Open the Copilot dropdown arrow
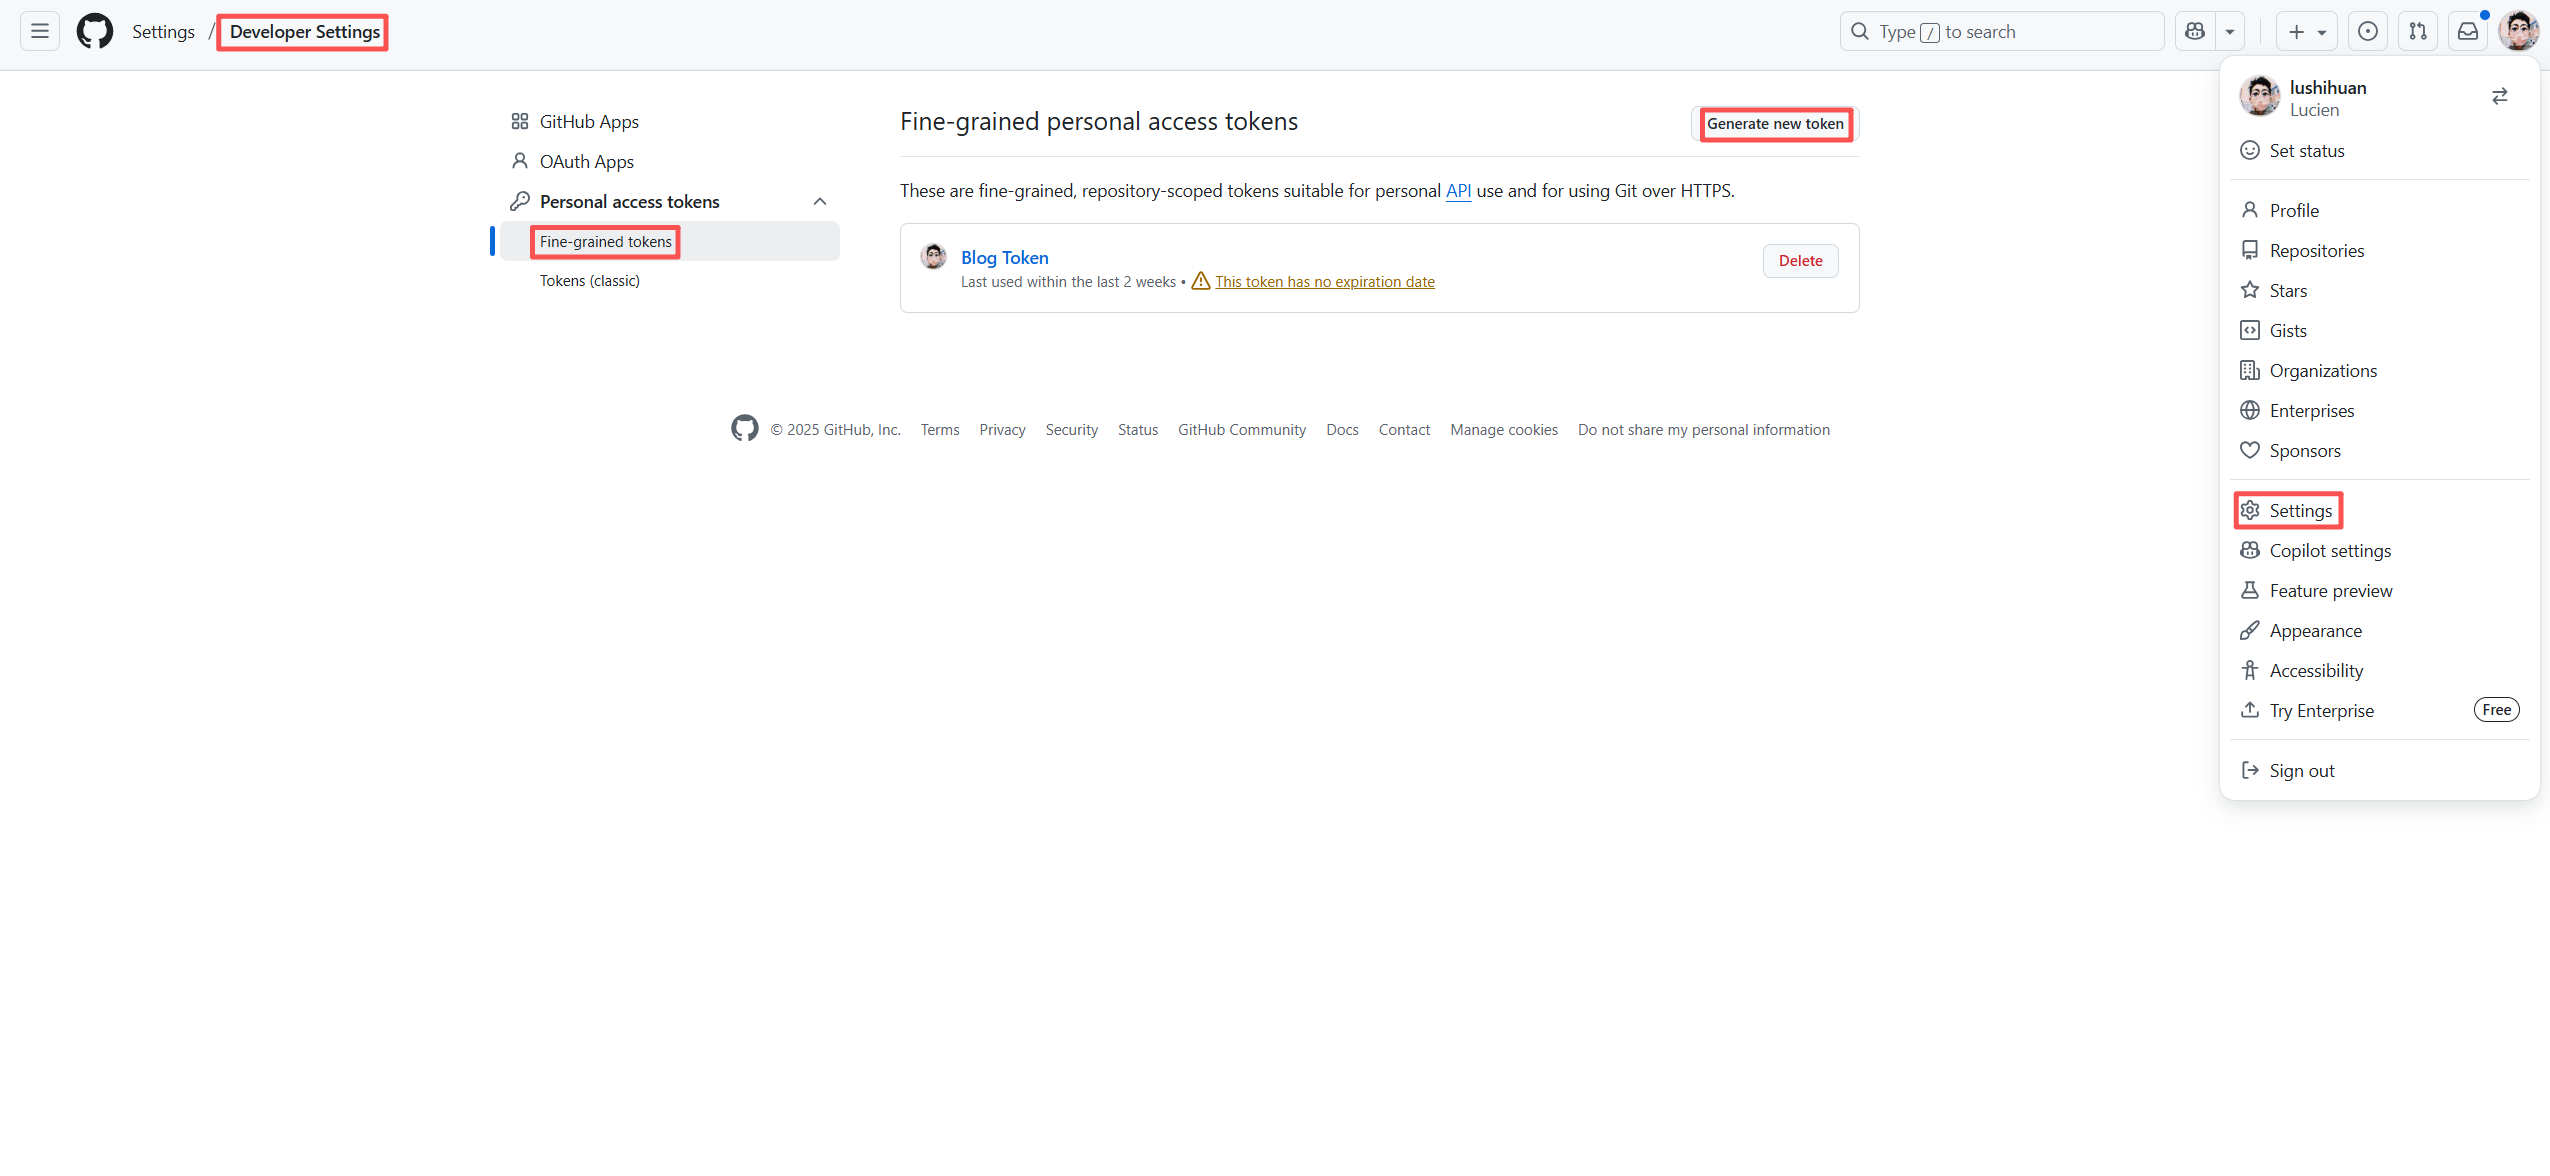2550x1176 pixels. [x=2230, y=31]
